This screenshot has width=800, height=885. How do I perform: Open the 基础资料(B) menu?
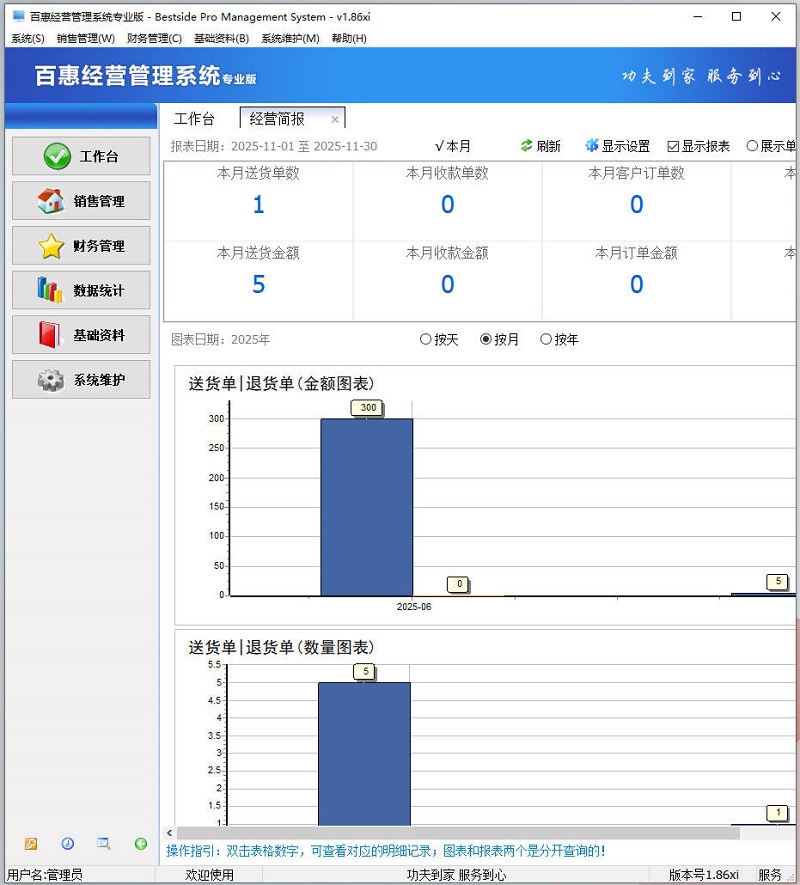tap(221, 38)
